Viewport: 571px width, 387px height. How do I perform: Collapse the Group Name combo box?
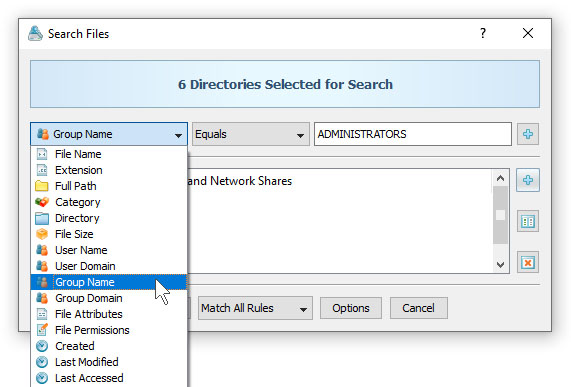point(109,134)
